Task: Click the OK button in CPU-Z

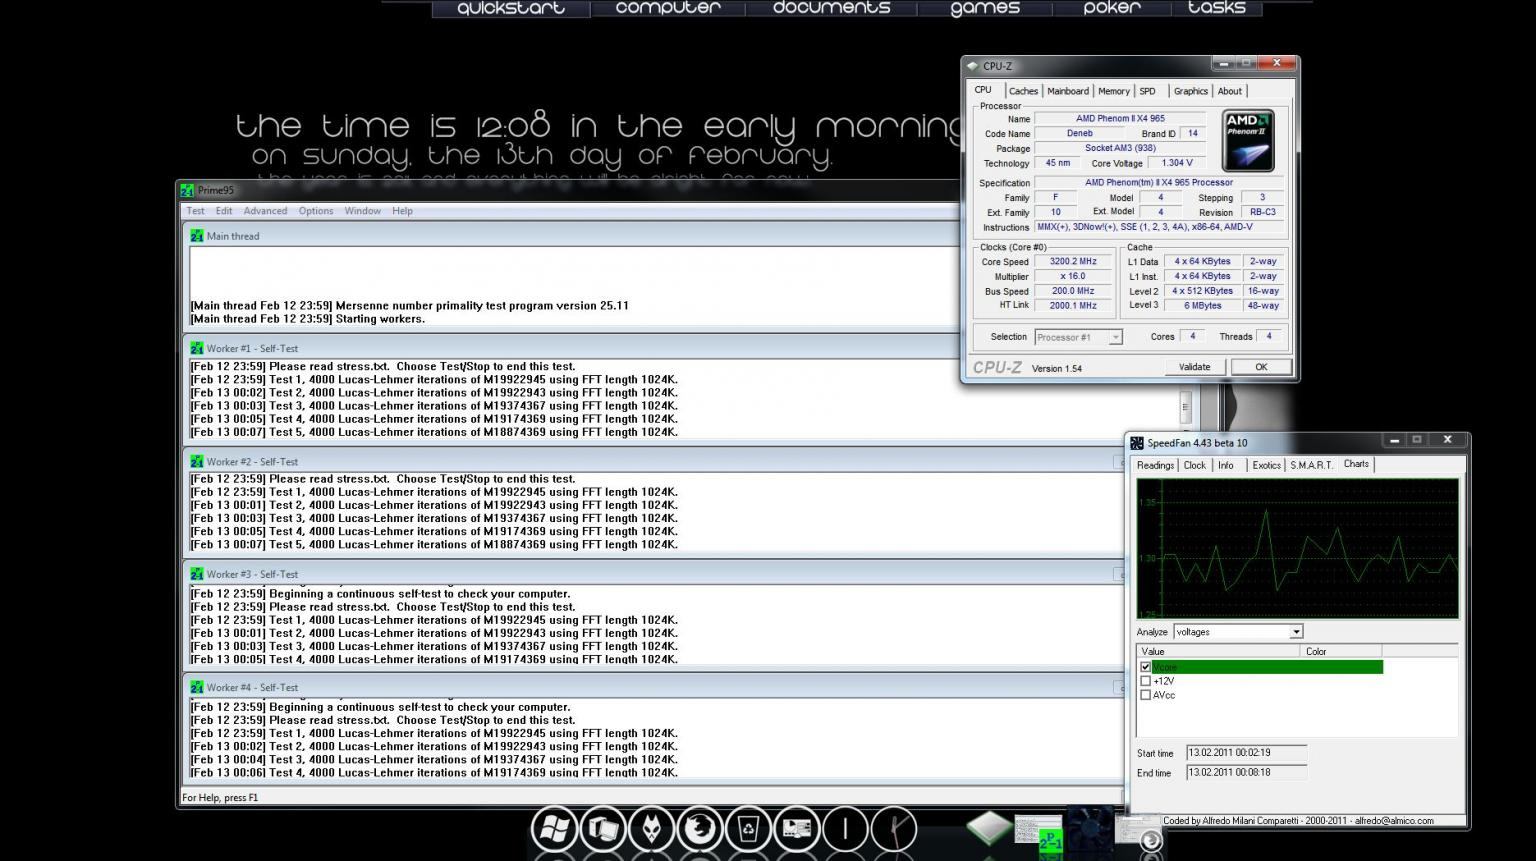Action: pyautogui.click(x=1261, y=367)
